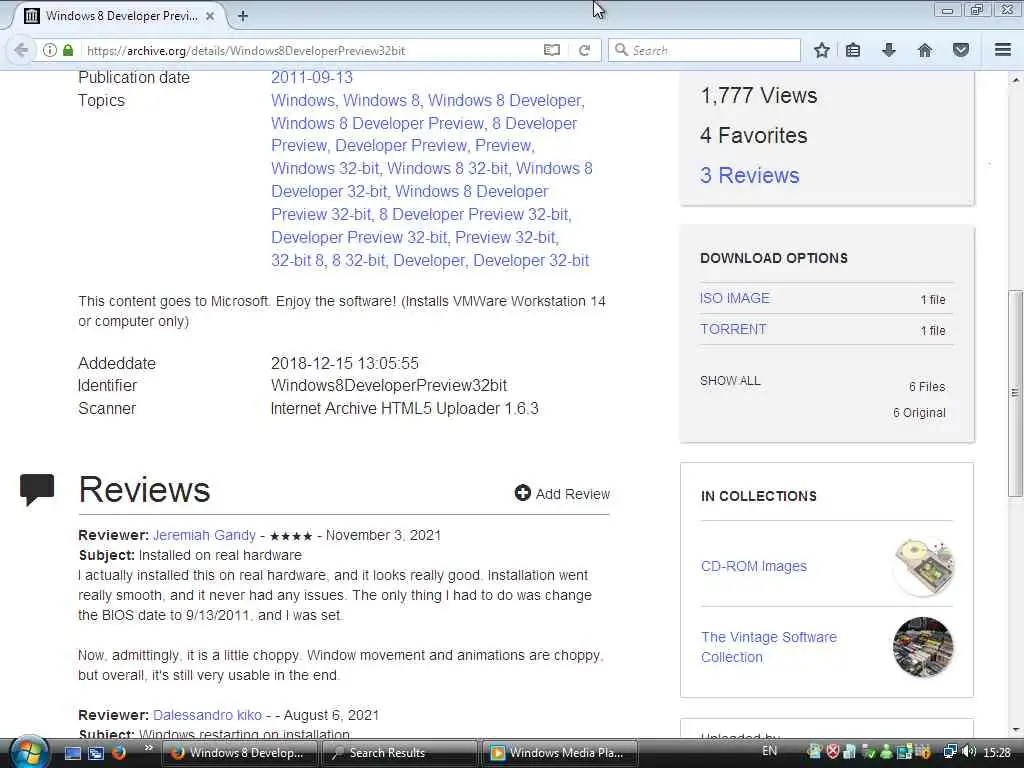Image resolution: width=1024 pixels, height=768 pixels.
Task: Click the page vertical scrollbar thumb
Action: point(1015,392)
